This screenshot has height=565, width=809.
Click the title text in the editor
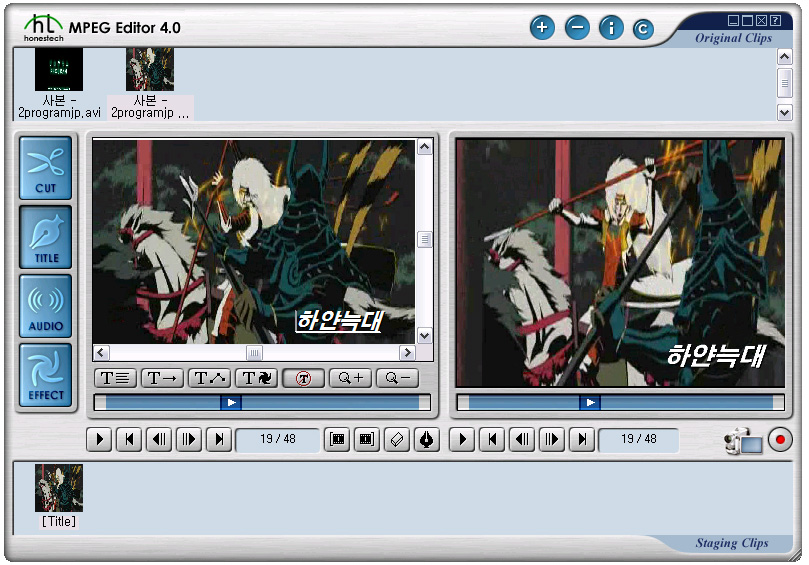(x=339, y=321)
